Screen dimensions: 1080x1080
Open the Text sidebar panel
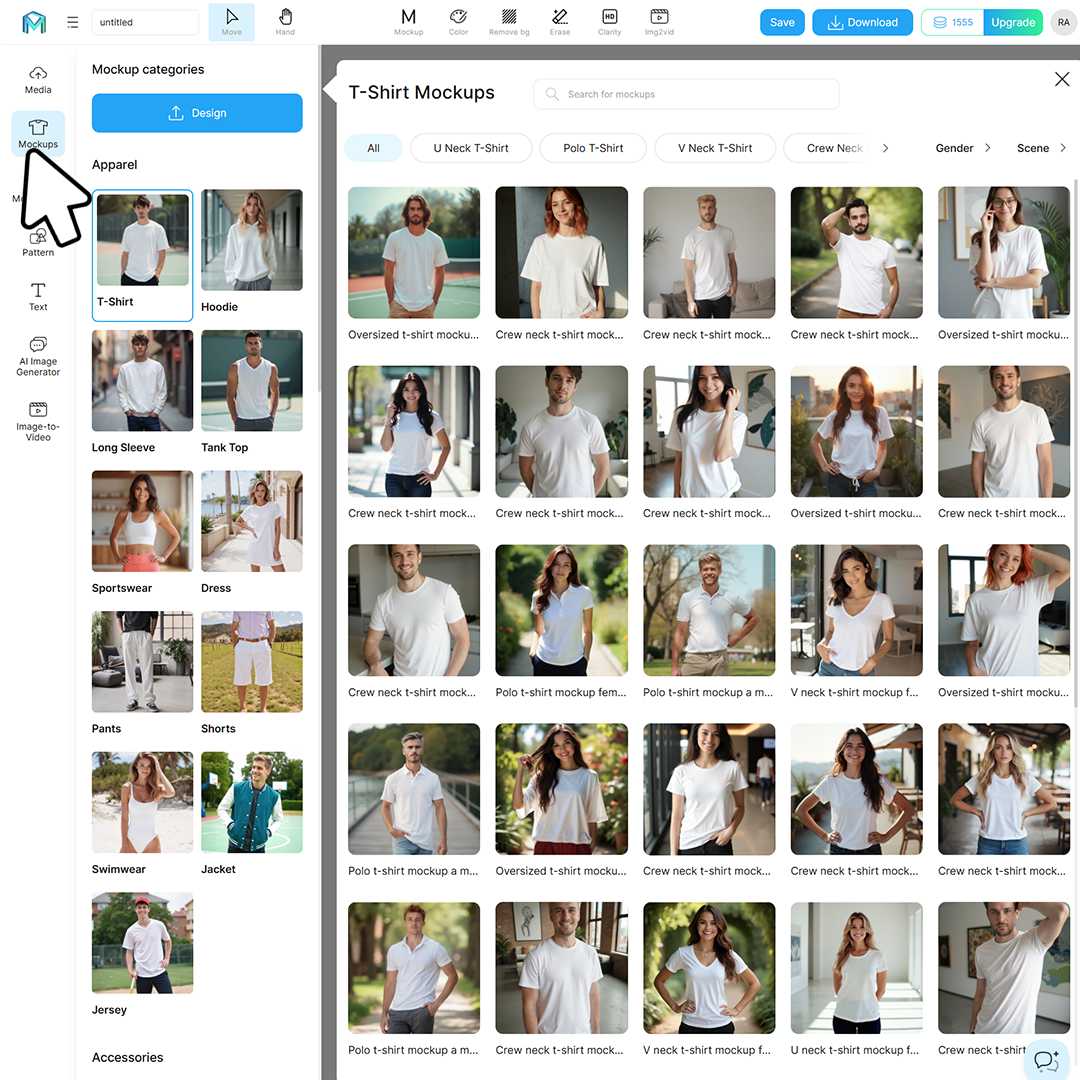tap(38, 297)
